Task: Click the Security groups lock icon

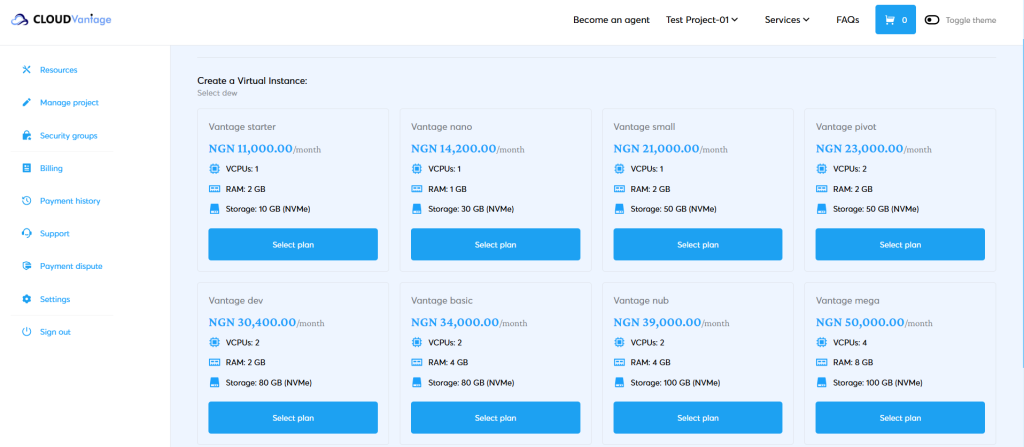Action: pos(27,135)
